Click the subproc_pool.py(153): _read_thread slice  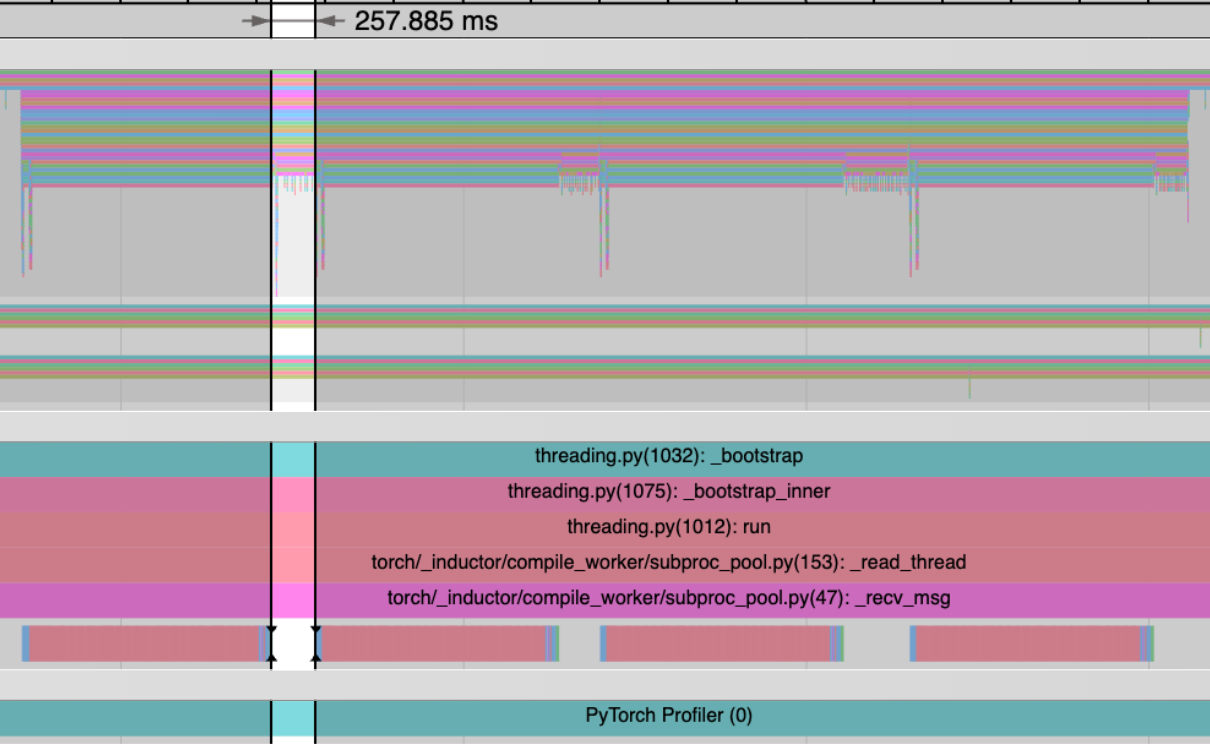(x=668, y=563)
